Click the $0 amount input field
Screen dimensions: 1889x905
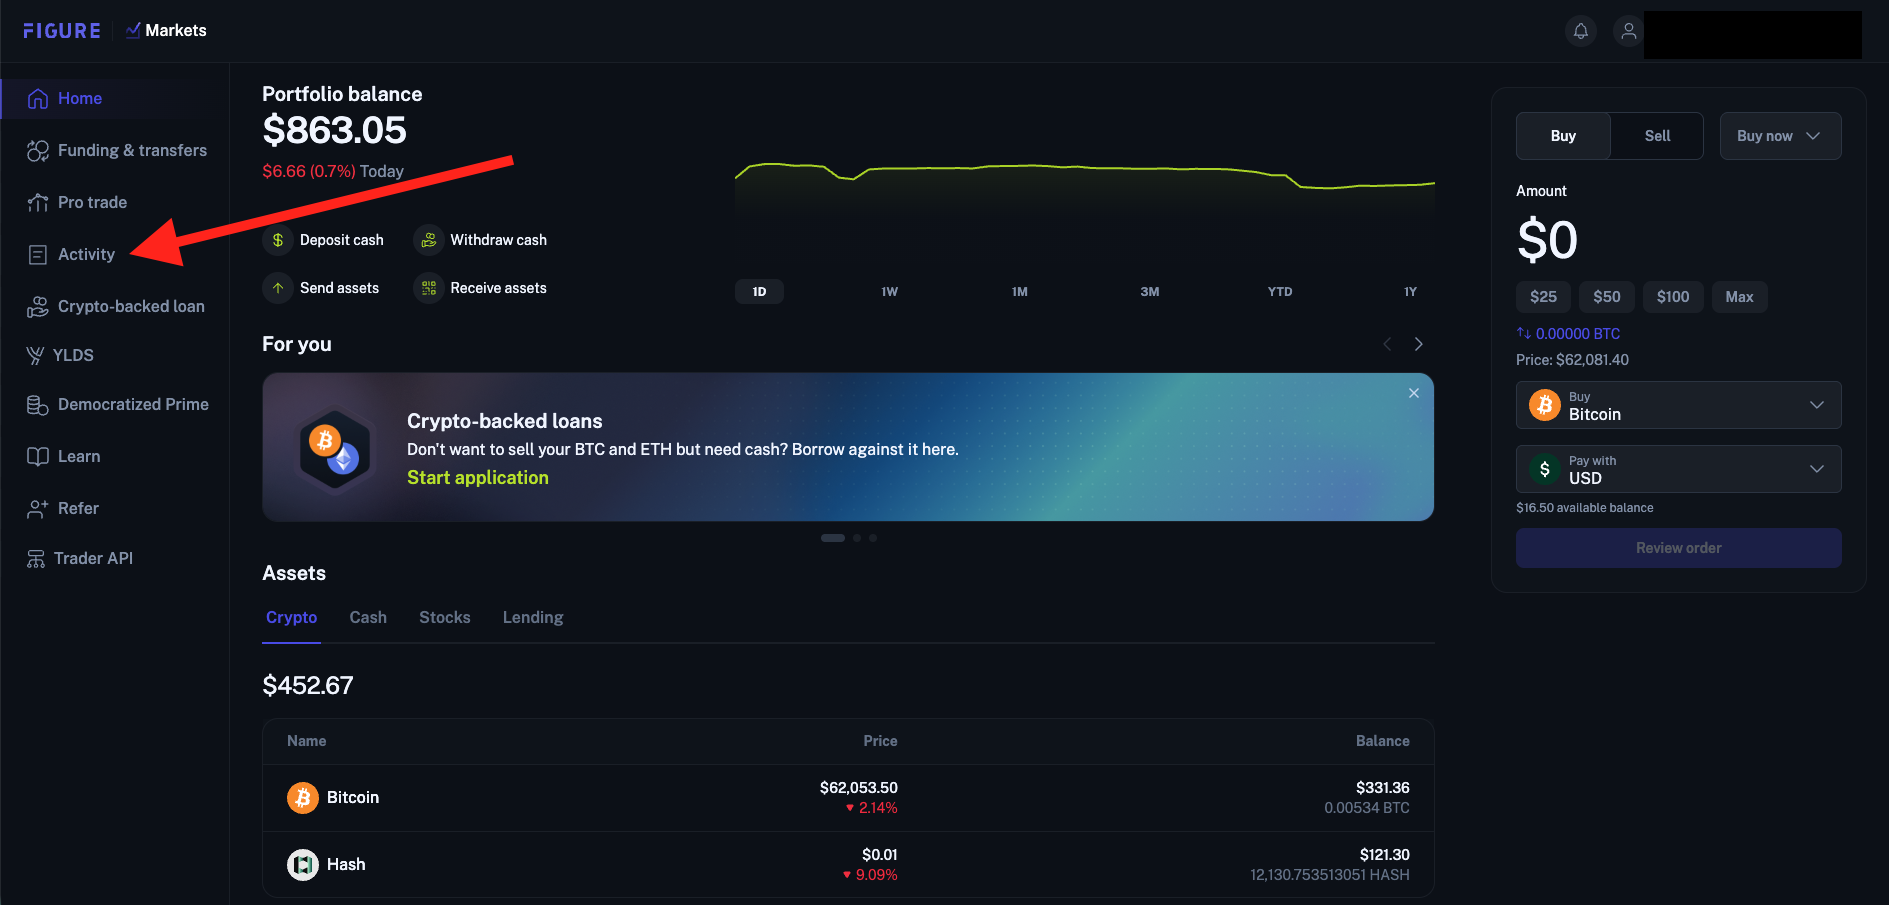coord(1547,240)
